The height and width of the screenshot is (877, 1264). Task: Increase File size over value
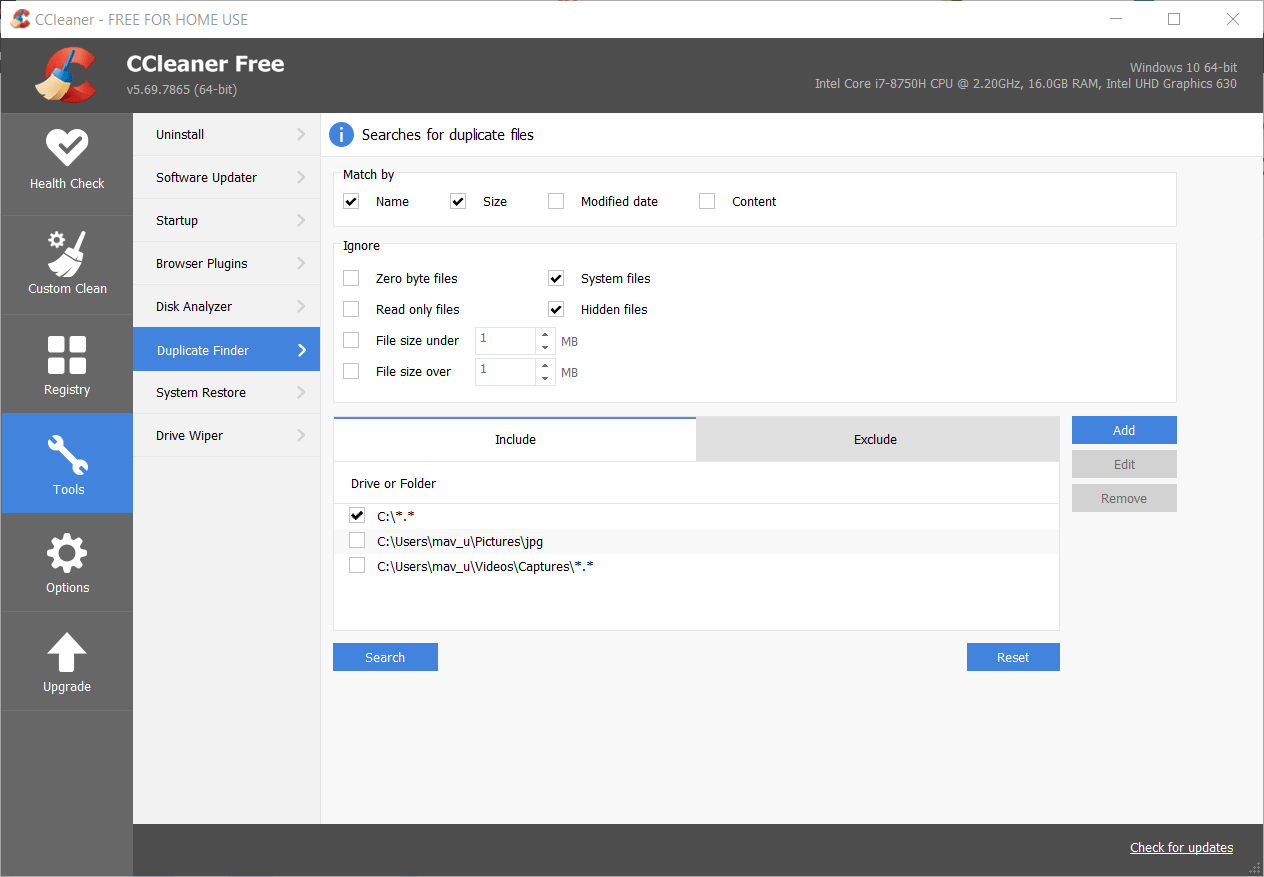point(545,365)
